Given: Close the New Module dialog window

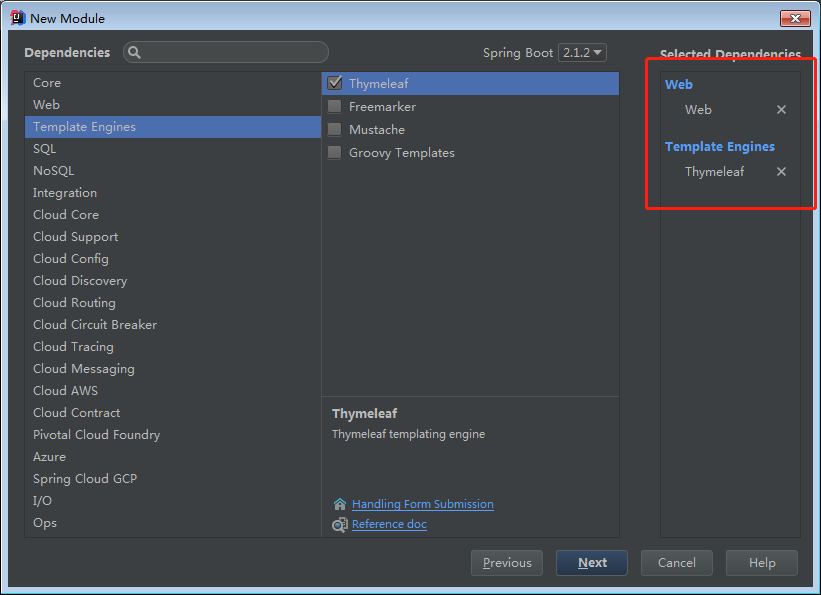Looking at the screenshot, I should pos(795,18).
